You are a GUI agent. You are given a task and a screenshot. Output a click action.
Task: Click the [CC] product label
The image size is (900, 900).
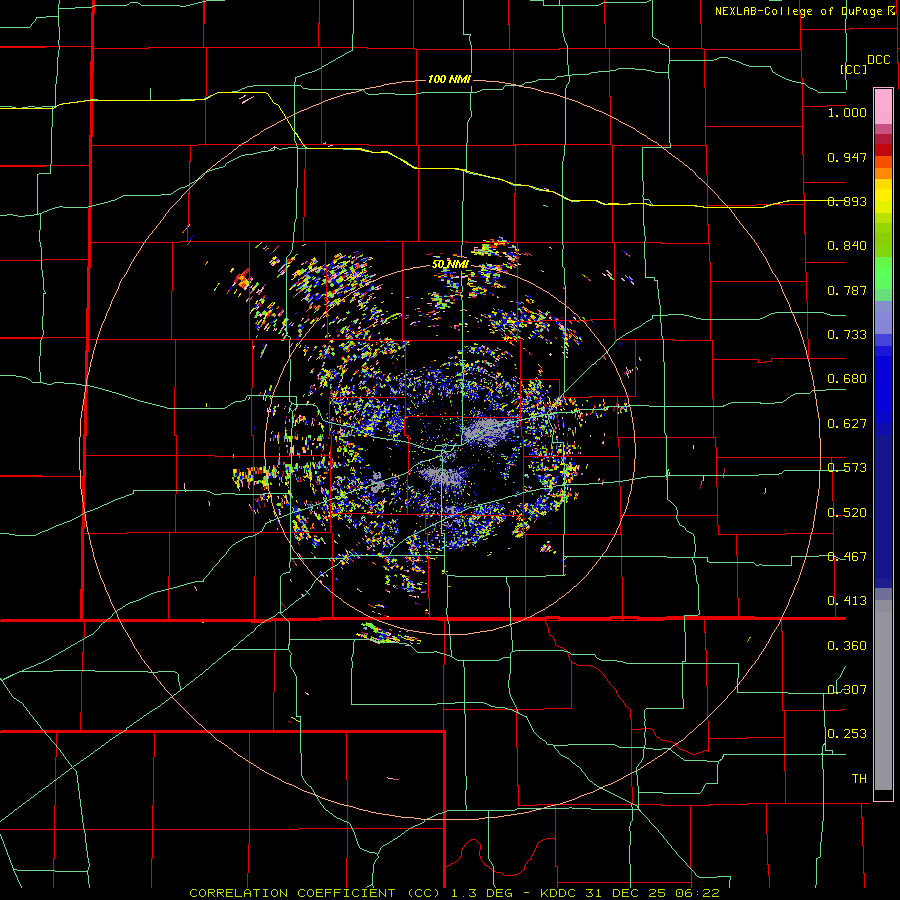coord(853,69)
